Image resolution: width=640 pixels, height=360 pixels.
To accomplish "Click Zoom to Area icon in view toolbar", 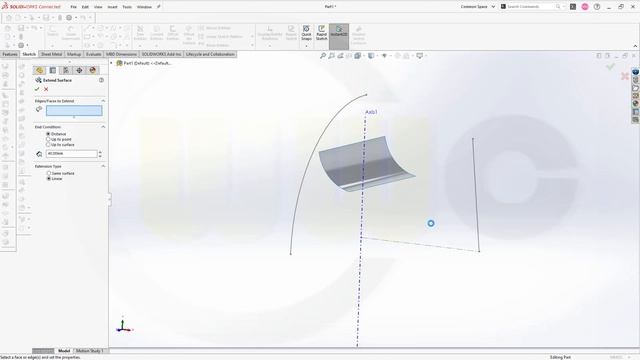I will coord(331,56).
